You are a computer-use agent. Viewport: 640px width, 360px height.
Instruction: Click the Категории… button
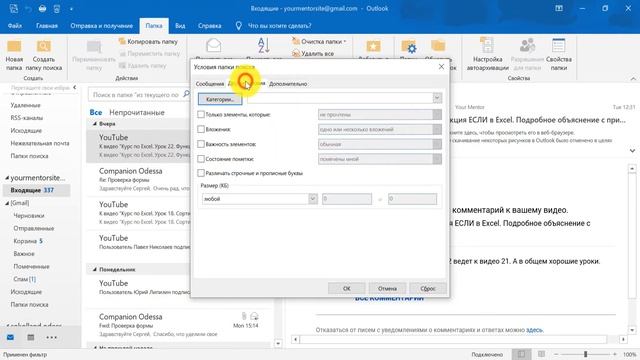(220, 99)
